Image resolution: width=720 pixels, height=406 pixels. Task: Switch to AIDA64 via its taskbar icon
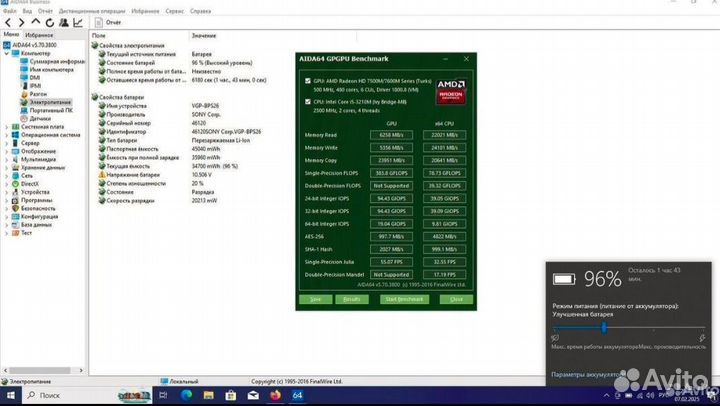(x=298, y=395)
